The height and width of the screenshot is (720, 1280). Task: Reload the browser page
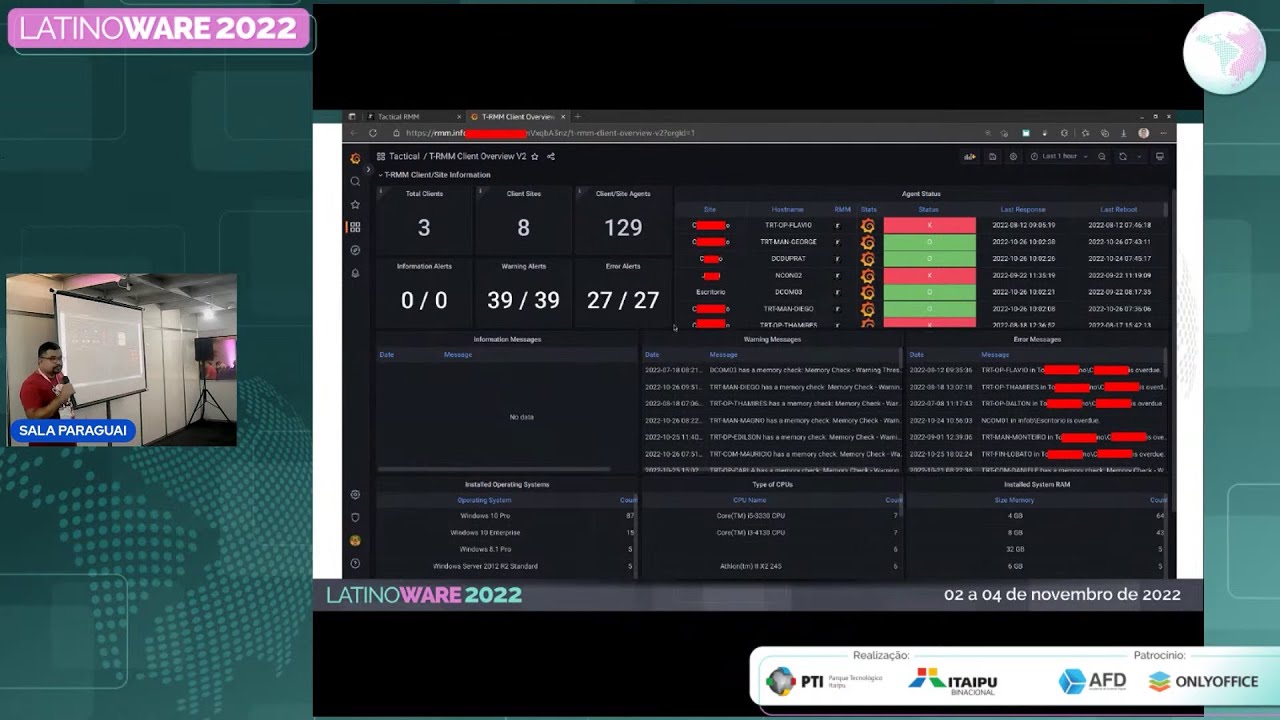click(372, 133)
